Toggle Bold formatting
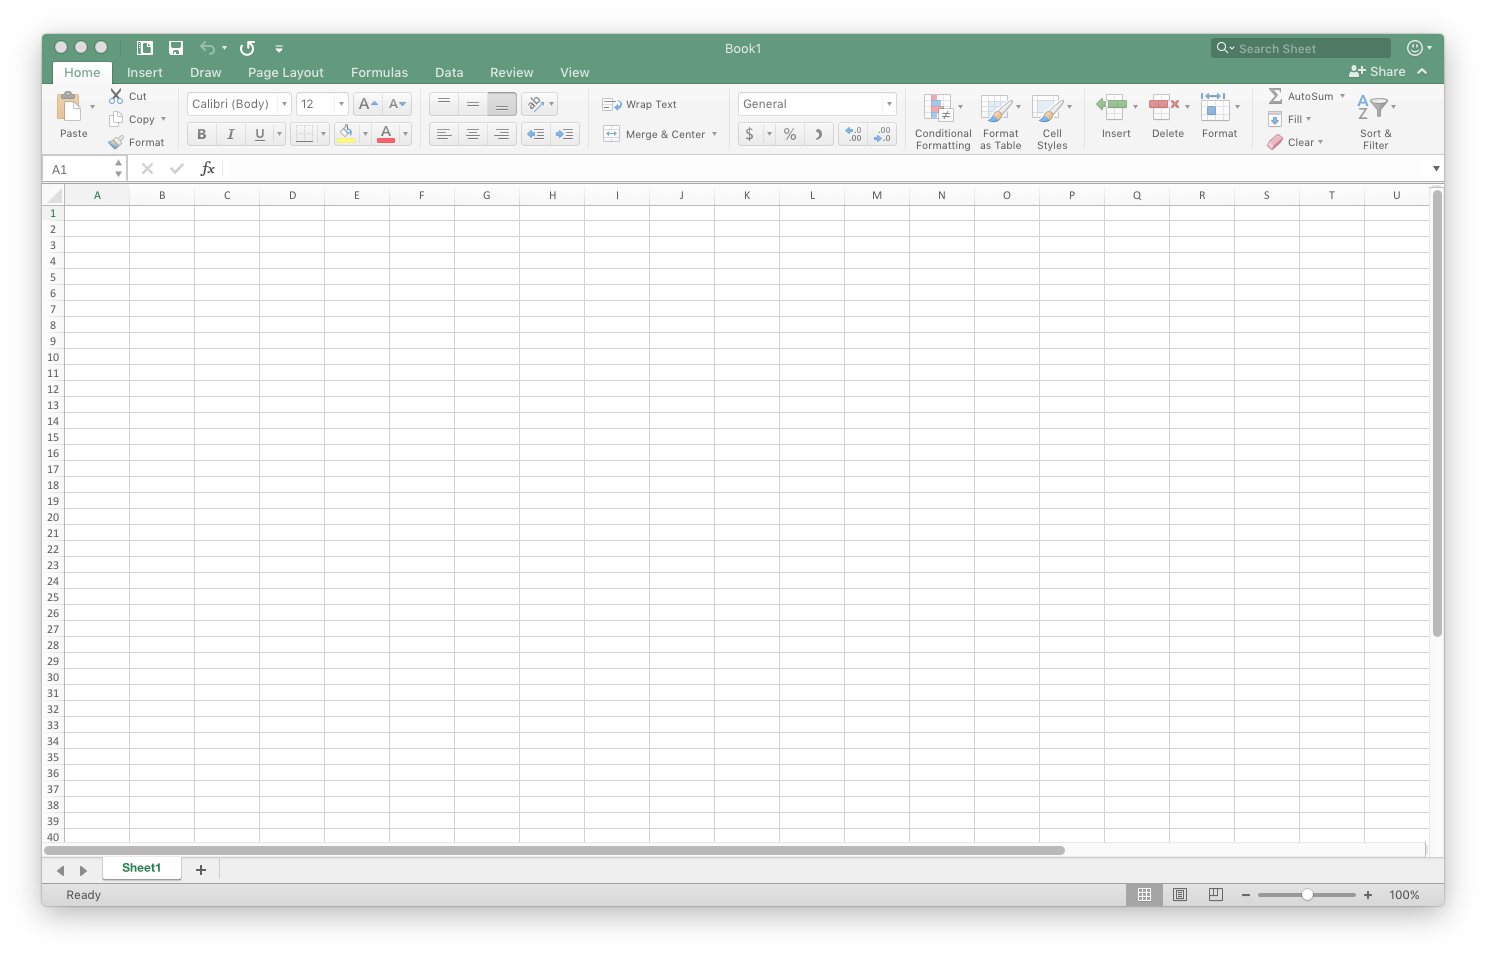The height and width of the screenshot is (956, 1486). pyautogui.click(x=202, y=134)
